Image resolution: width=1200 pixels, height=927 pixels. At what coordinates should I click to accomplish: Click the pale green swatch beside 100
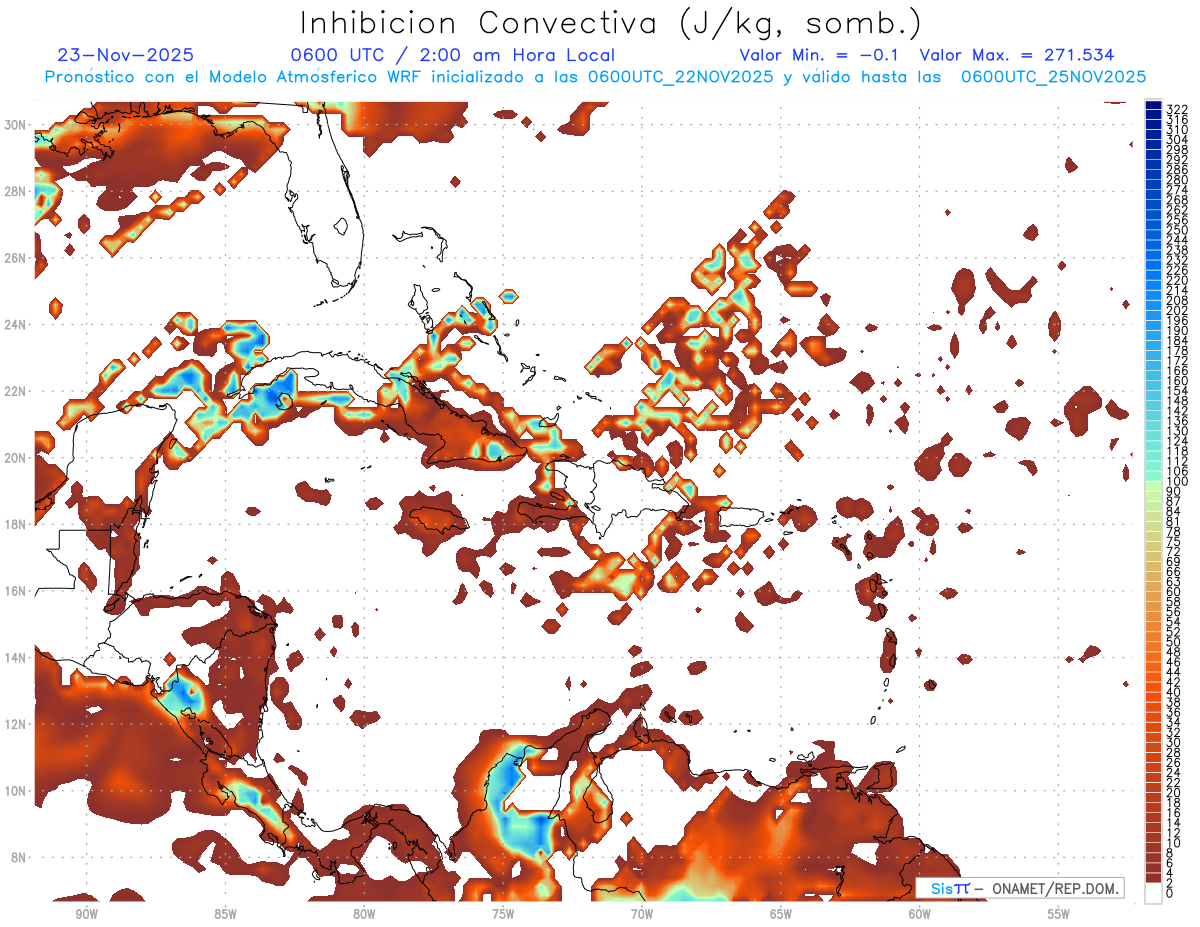click(1153, 485)
